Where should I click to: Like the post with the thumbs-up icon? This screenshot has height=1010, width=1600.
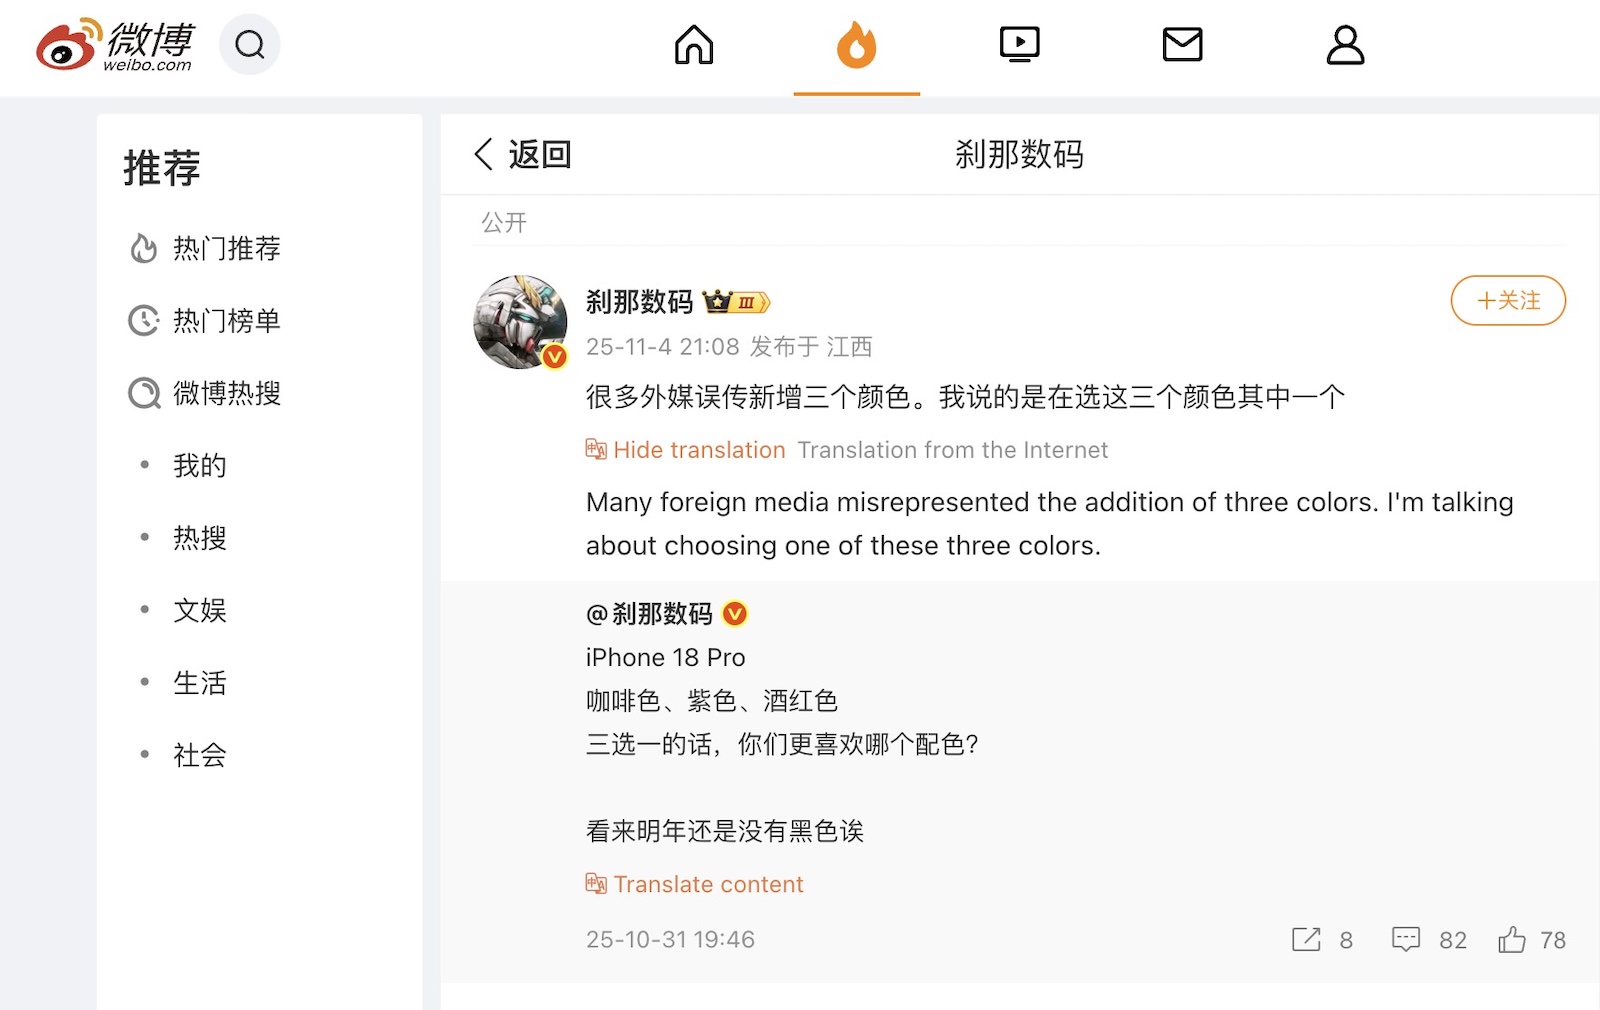1512,938
